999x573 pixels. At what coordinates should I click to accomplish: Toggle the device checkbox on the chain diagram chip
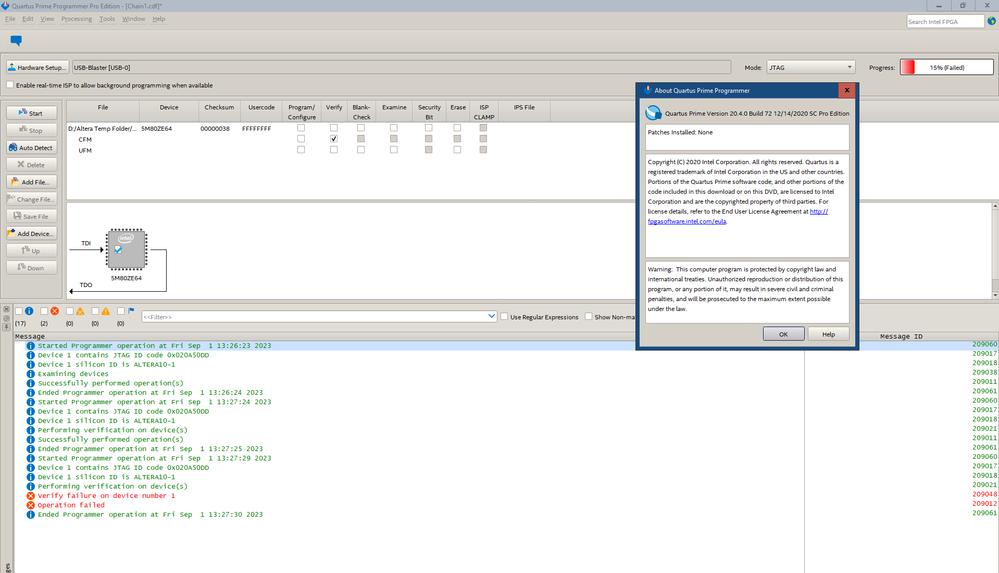pyautogui.click(x=118, y=250)
